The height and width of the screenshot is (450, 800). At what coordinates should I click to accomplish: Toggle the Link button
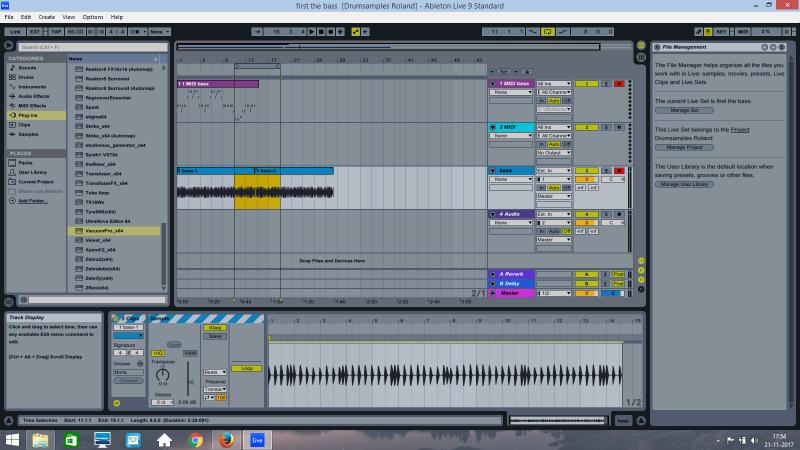(15, 32)
